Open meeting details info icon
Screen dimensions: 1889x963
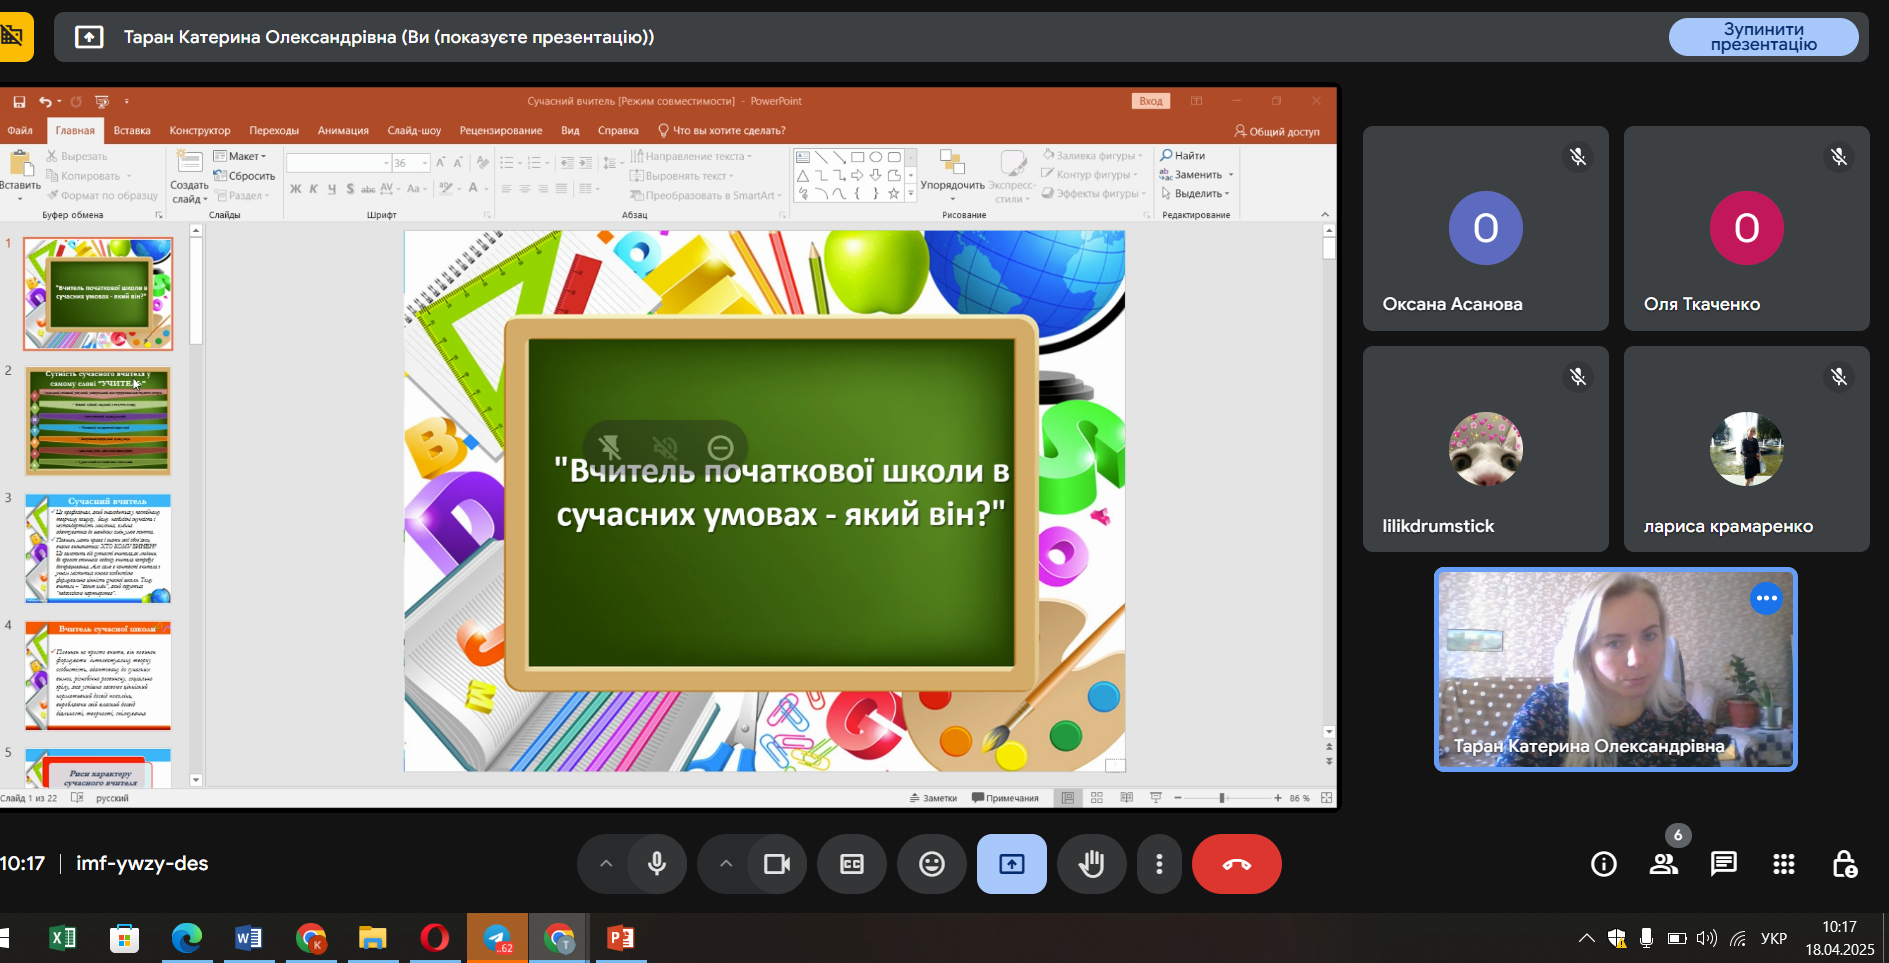(1603, 864)
